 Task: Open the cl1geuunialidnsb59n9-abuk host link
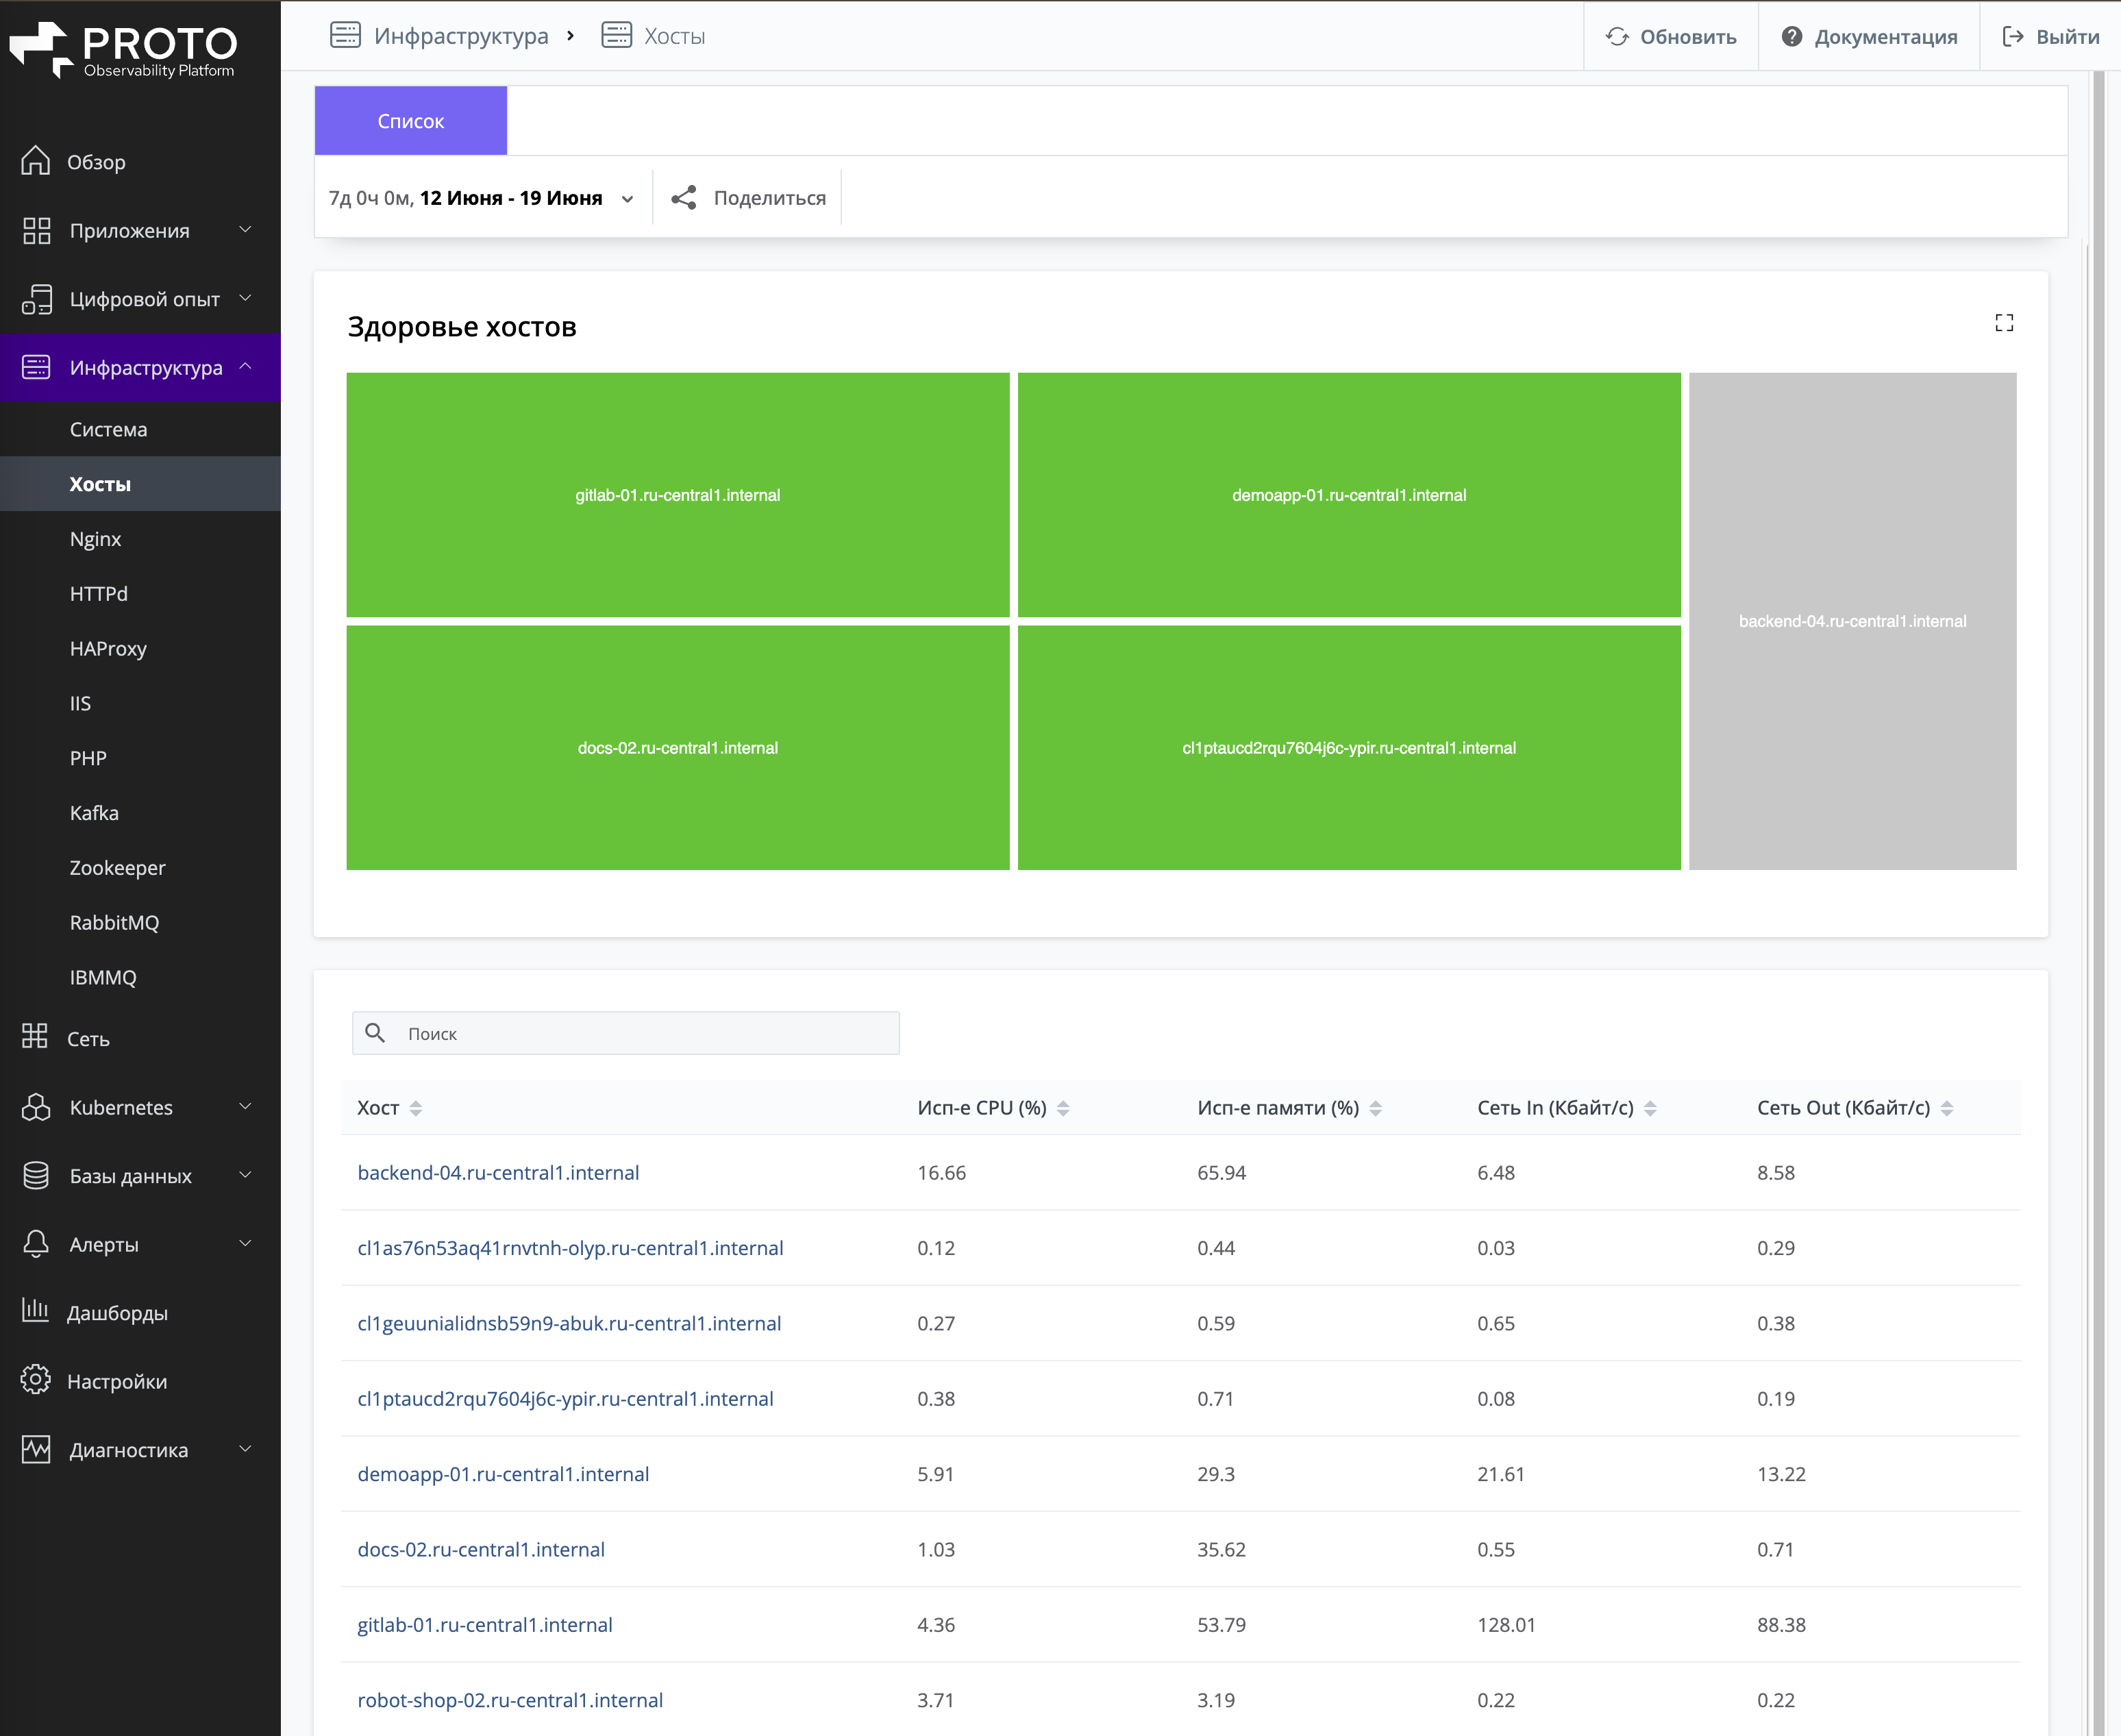pyautogui.click(x=569, y=1323)
